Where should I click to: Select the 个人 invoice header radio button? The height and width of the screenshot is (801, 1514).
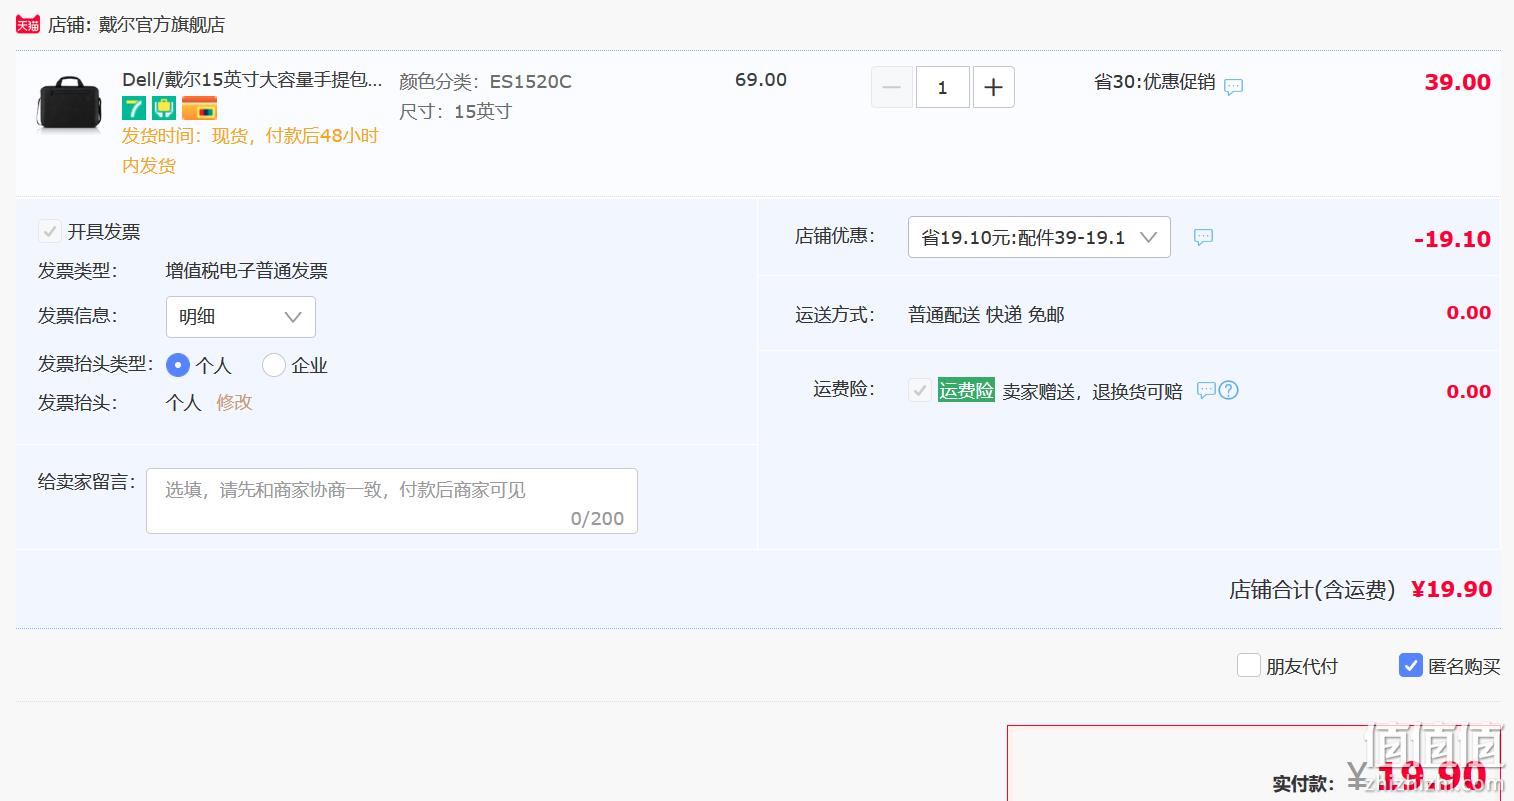point(177,365)
